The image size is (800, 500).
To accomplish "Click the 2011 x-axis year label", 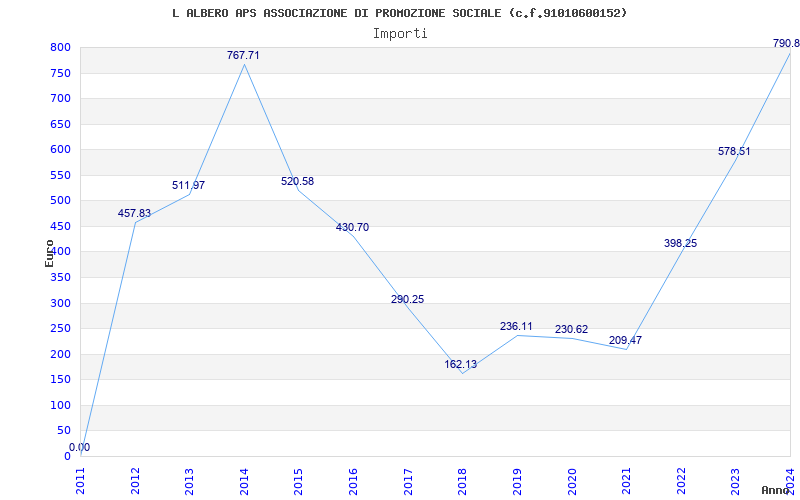I will click(x=81, y=481).
